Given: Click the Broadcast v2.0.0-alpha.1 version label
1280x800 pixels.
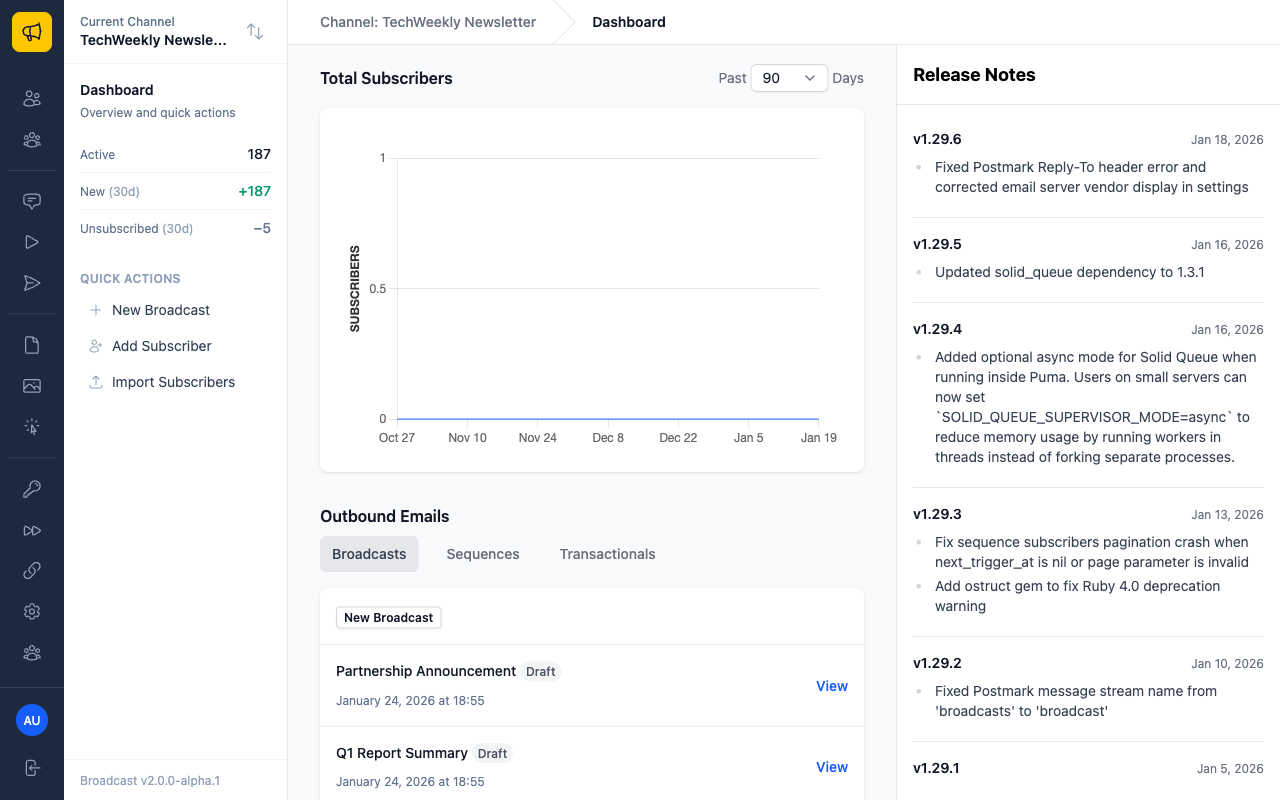Looking at the screenshot, I should (x=150, y=781).
